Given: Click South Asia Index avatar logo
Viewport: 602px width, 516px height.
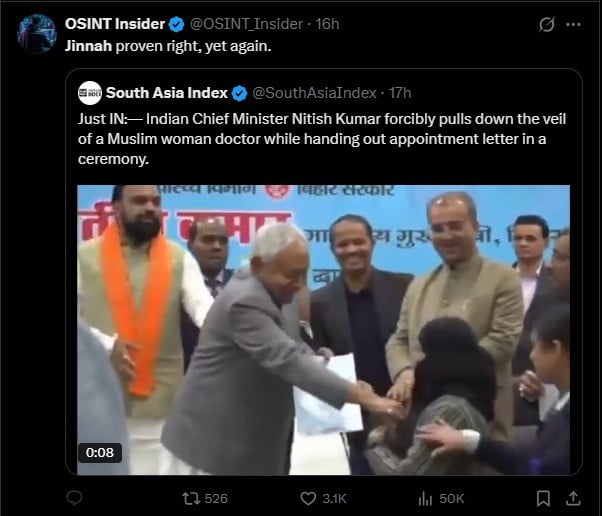Looking at the screenshot, I should point(90,93).
